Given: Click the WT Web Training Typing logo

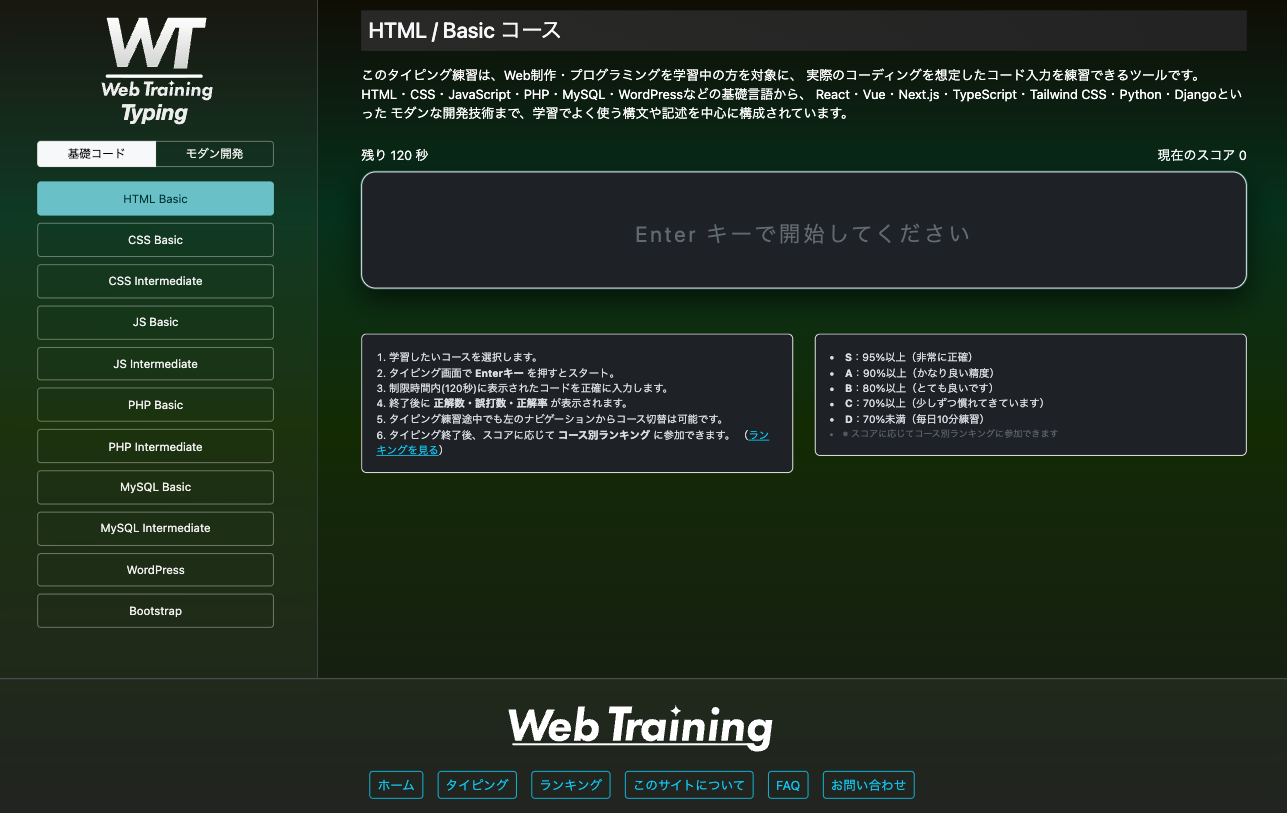Looking at the screenshot, I should tap(156, 70).
